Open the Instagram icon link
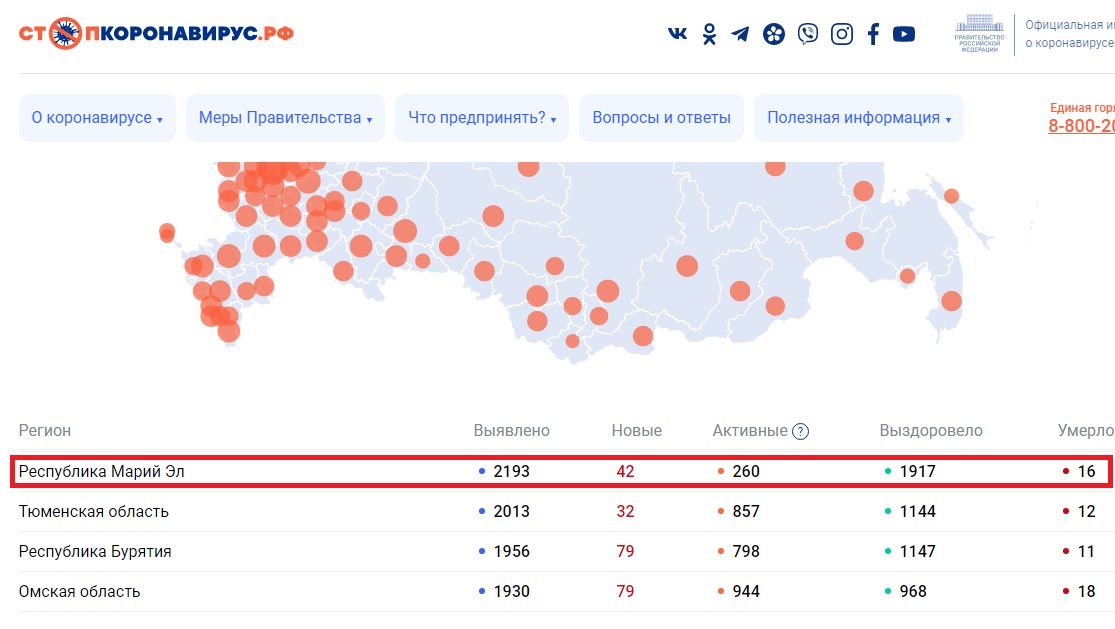This screenshot has width=1115, height=629. click(x=842, y=34)
